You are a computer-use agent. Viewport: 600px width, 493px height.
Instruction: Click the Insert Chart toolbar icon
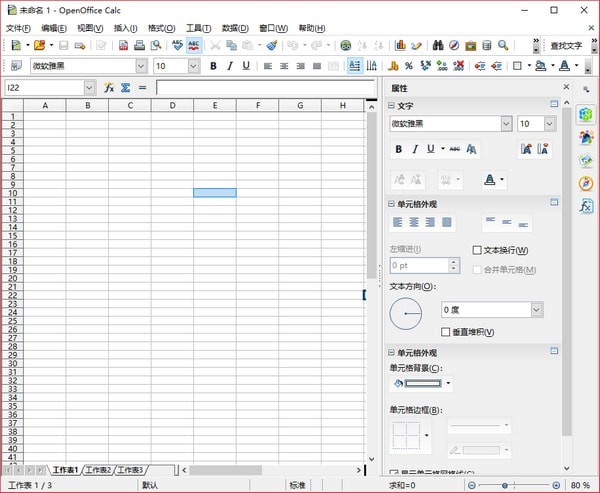pos(400,45)
